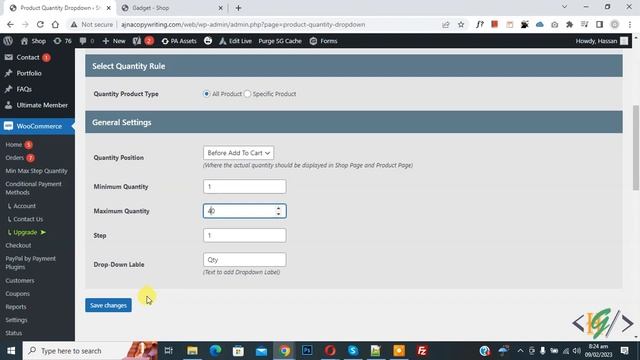Open browser side panel icon
Image resolution: width=640 pixels, height=360 pixels.
tap(599, 24)
